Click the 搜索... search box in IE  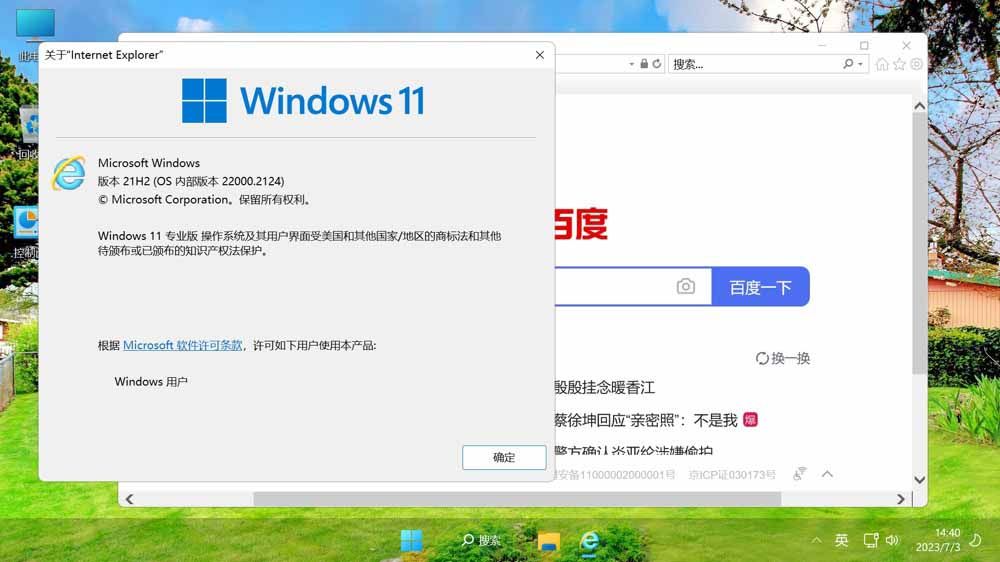(756, 64)
